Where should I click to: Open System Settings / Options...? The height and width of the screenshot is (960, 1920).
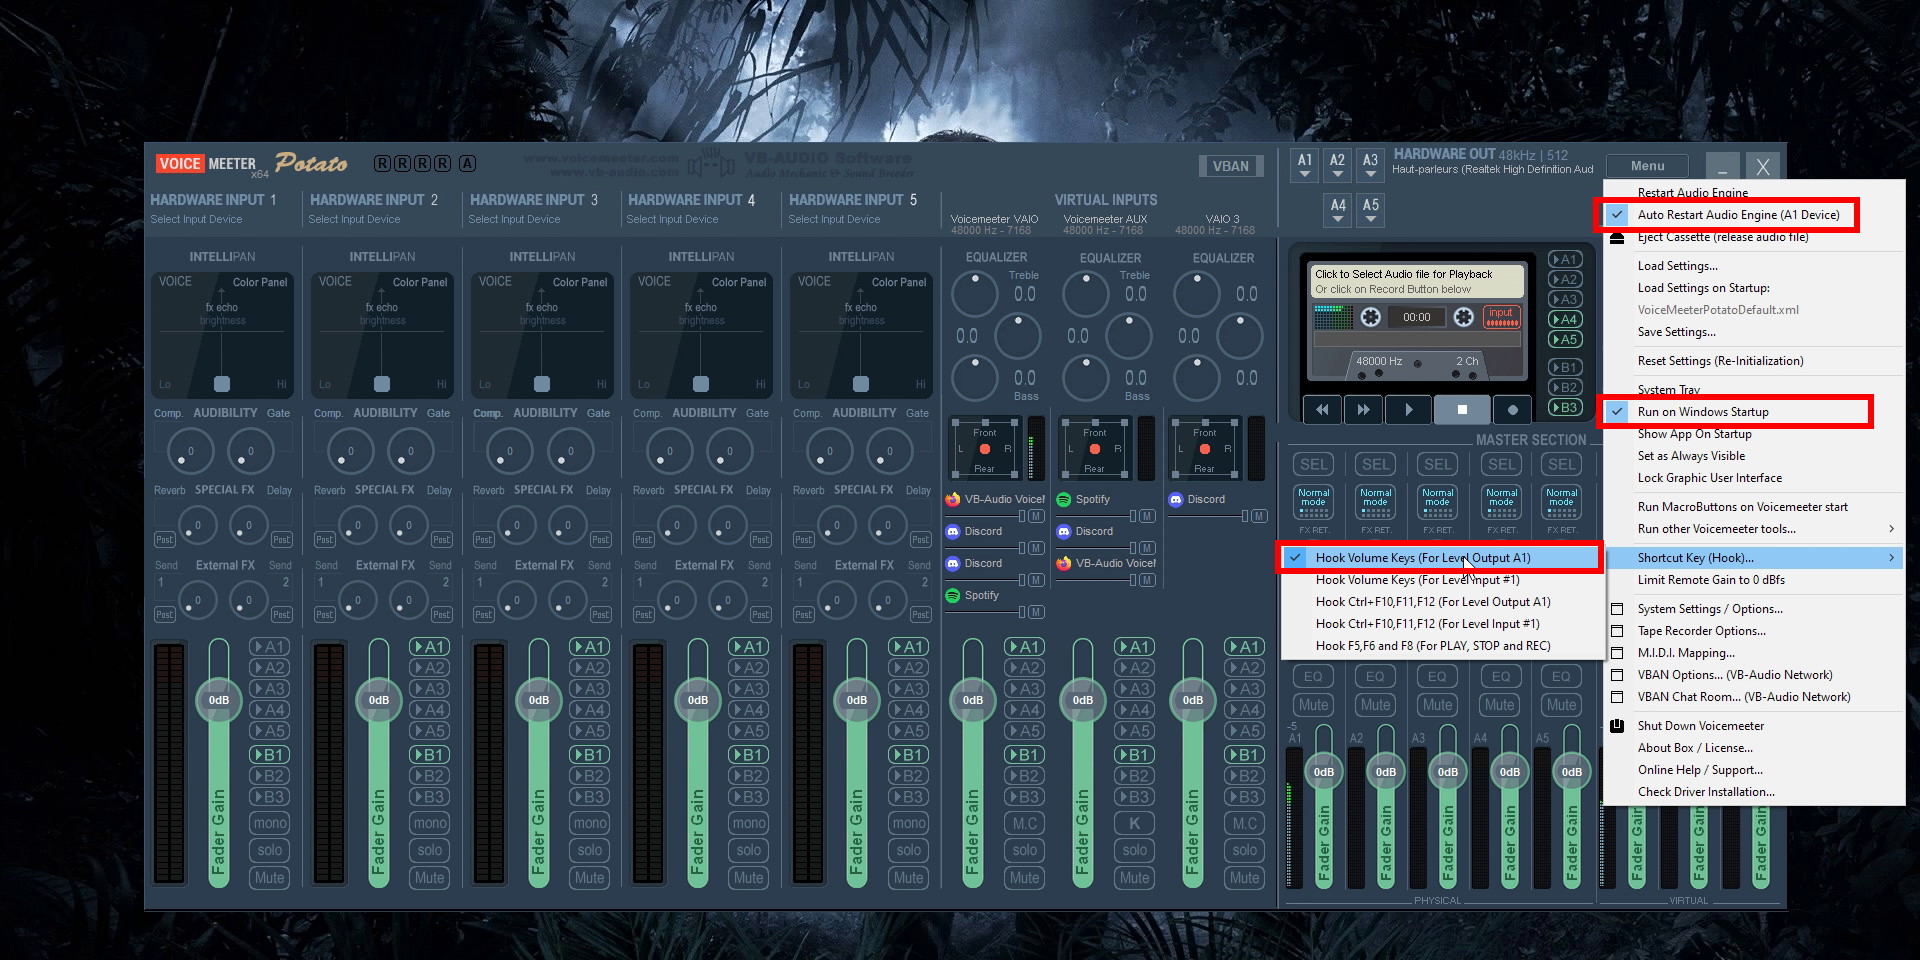[x=1710, y=609]
